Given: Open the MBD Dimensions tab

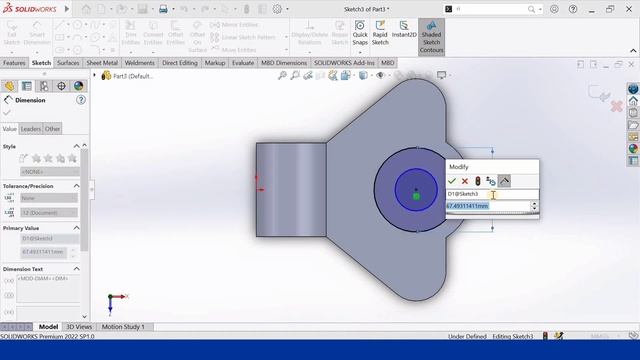Looking at the screenshot, I should coord(284,63).
